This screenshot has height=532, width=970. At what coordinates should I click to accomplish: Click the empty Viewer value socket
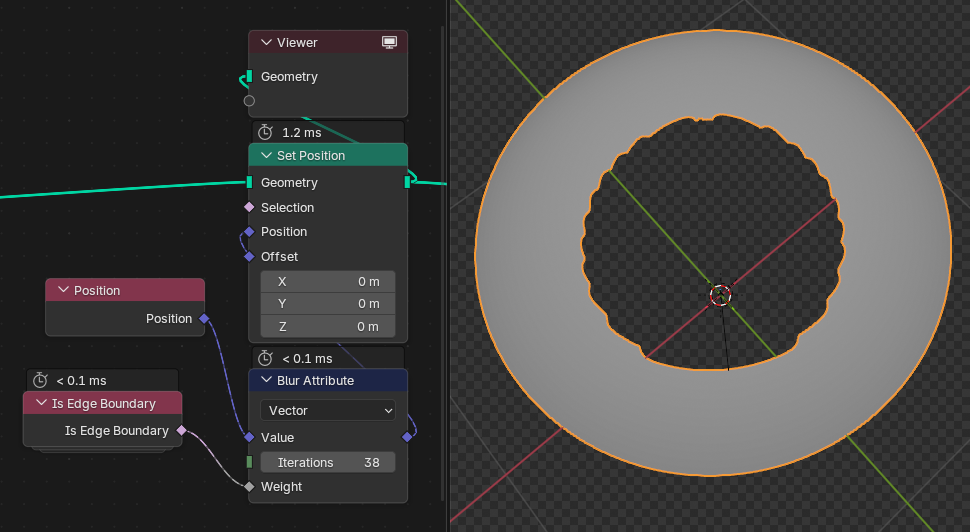[x=249, y=100]
